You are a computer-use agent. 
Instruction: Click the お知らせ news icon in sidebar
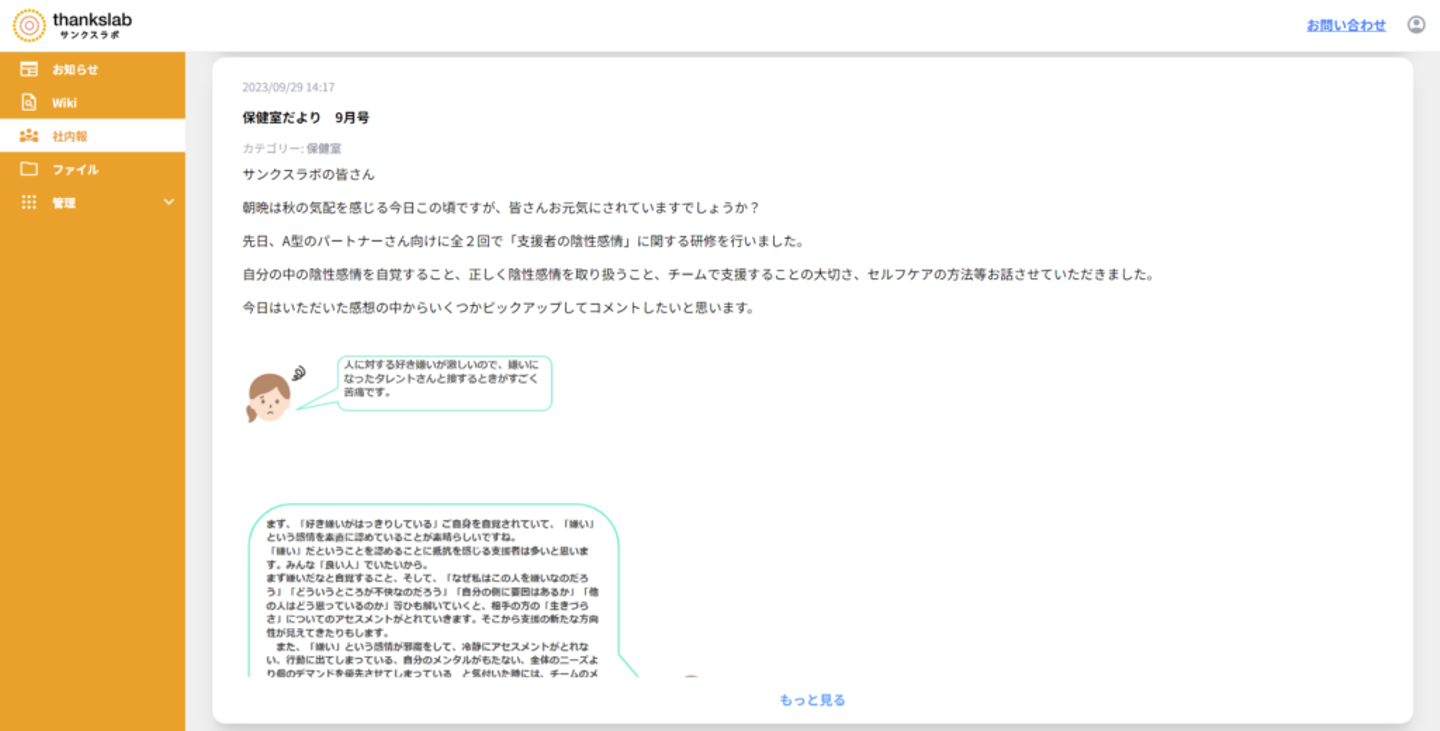pos(29,70)
